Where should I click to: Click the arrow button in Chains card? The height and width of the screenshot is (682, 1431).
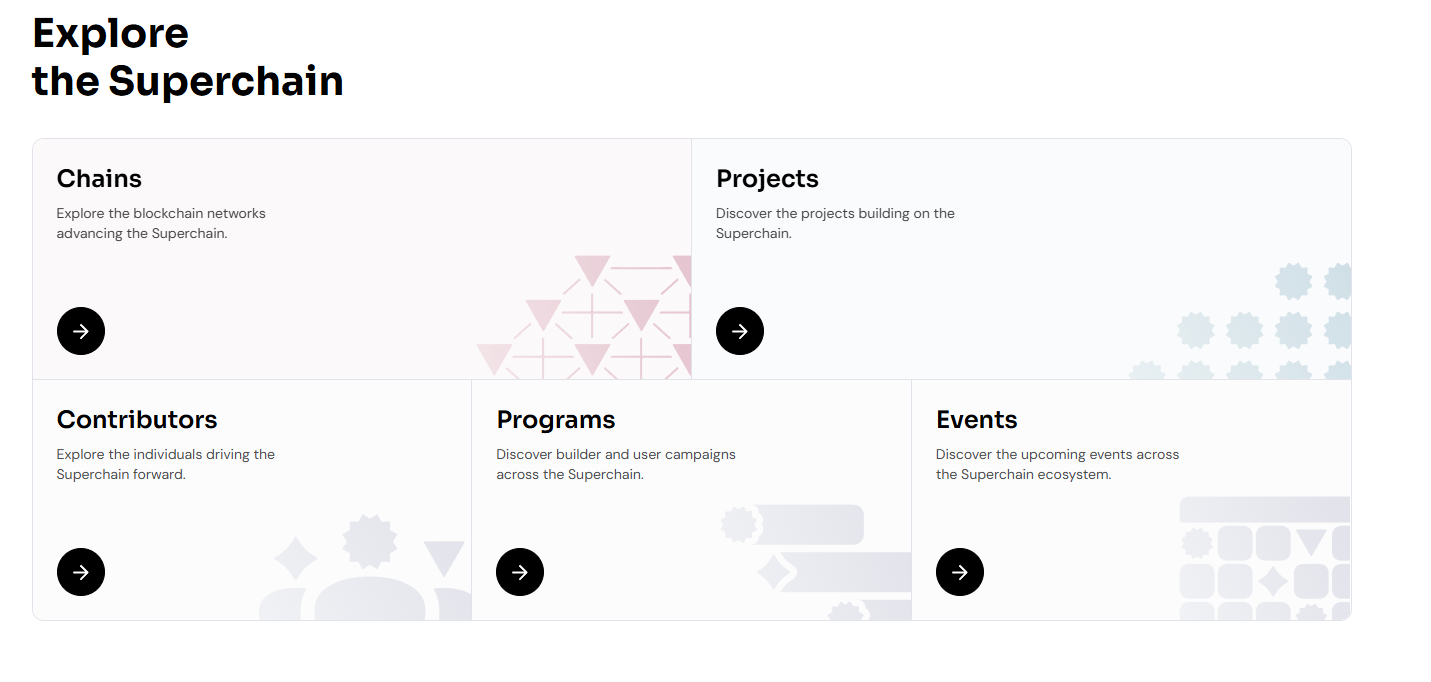point(81,331)
